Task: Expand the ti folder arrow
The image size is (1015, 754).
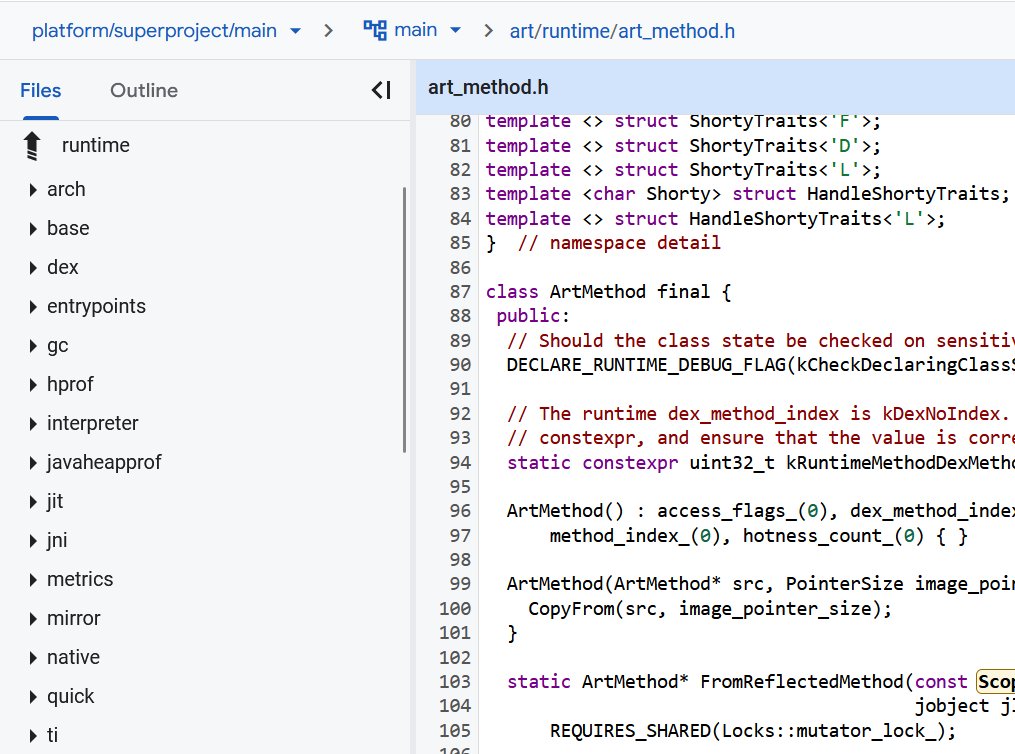Action: [x=33, y=735]
